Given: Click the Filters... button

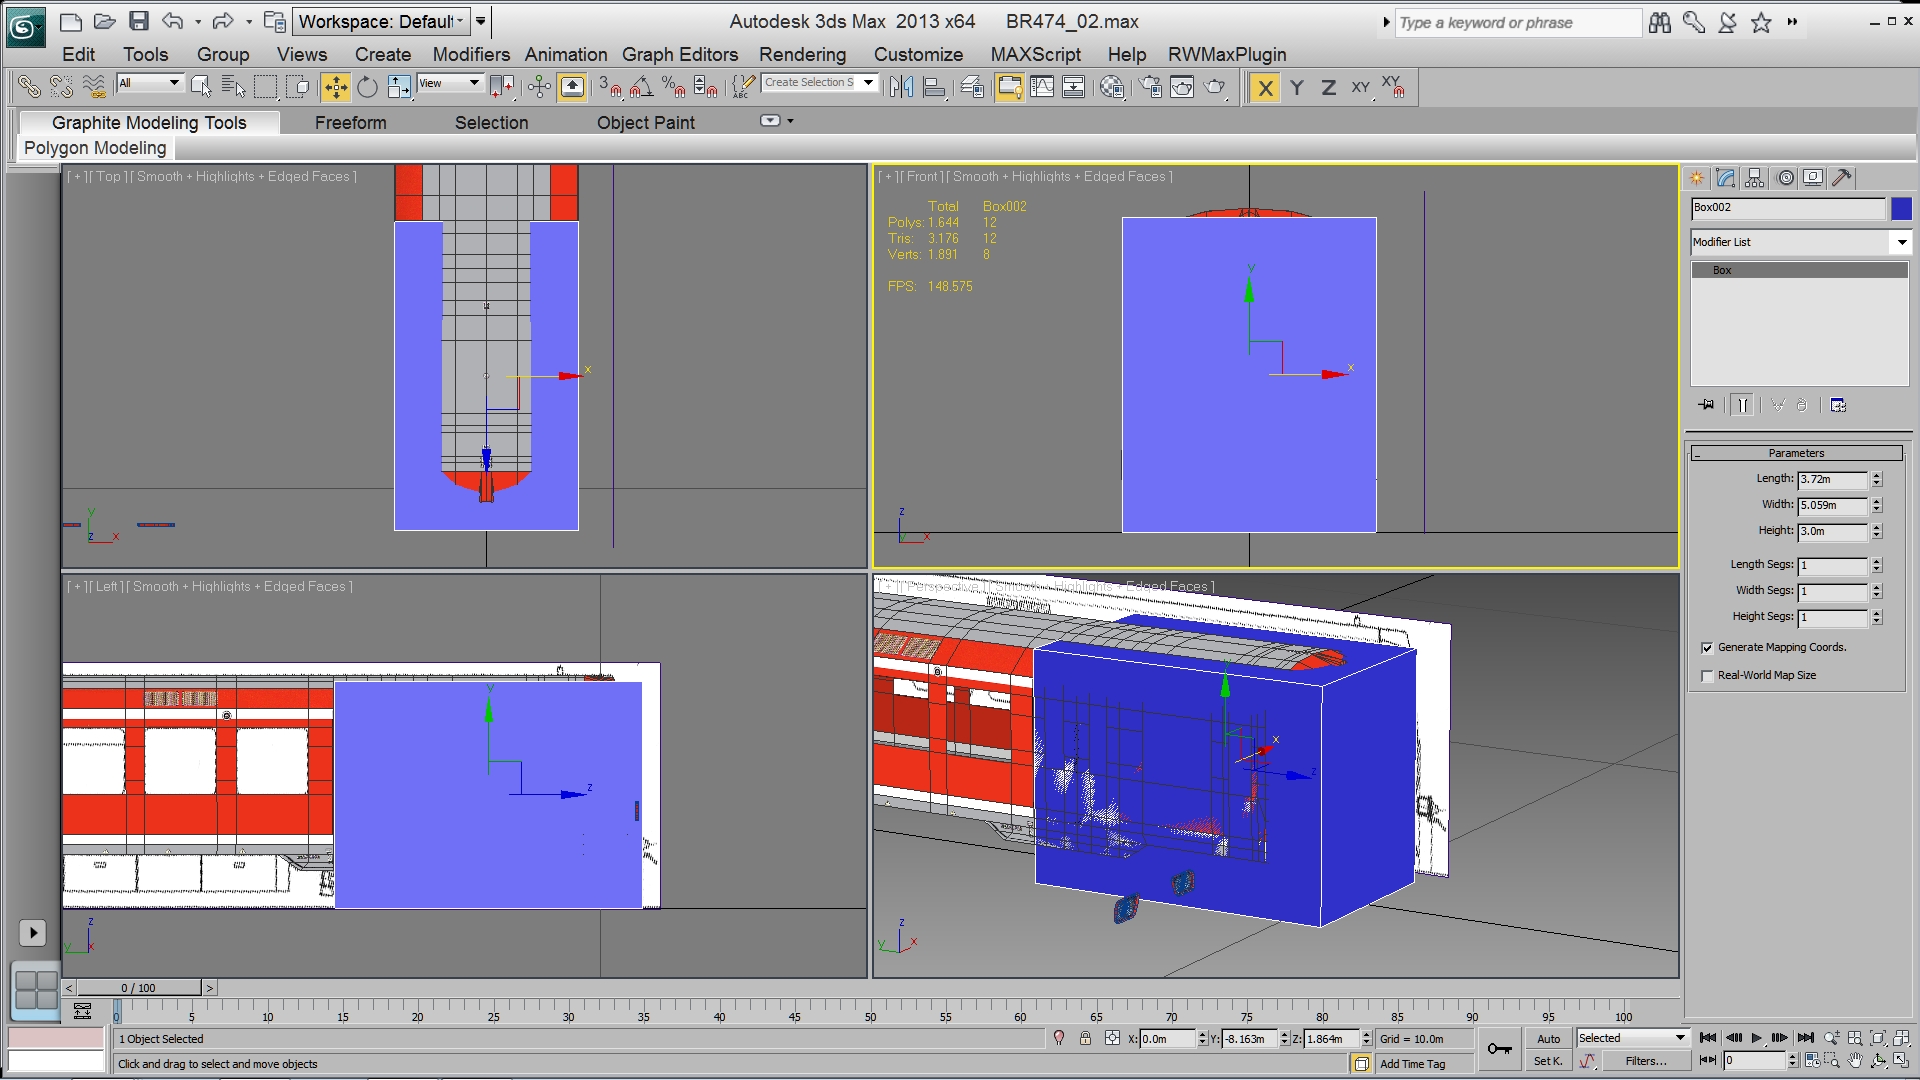Looking at the screenshot, I should (x=1645, y=1061).
